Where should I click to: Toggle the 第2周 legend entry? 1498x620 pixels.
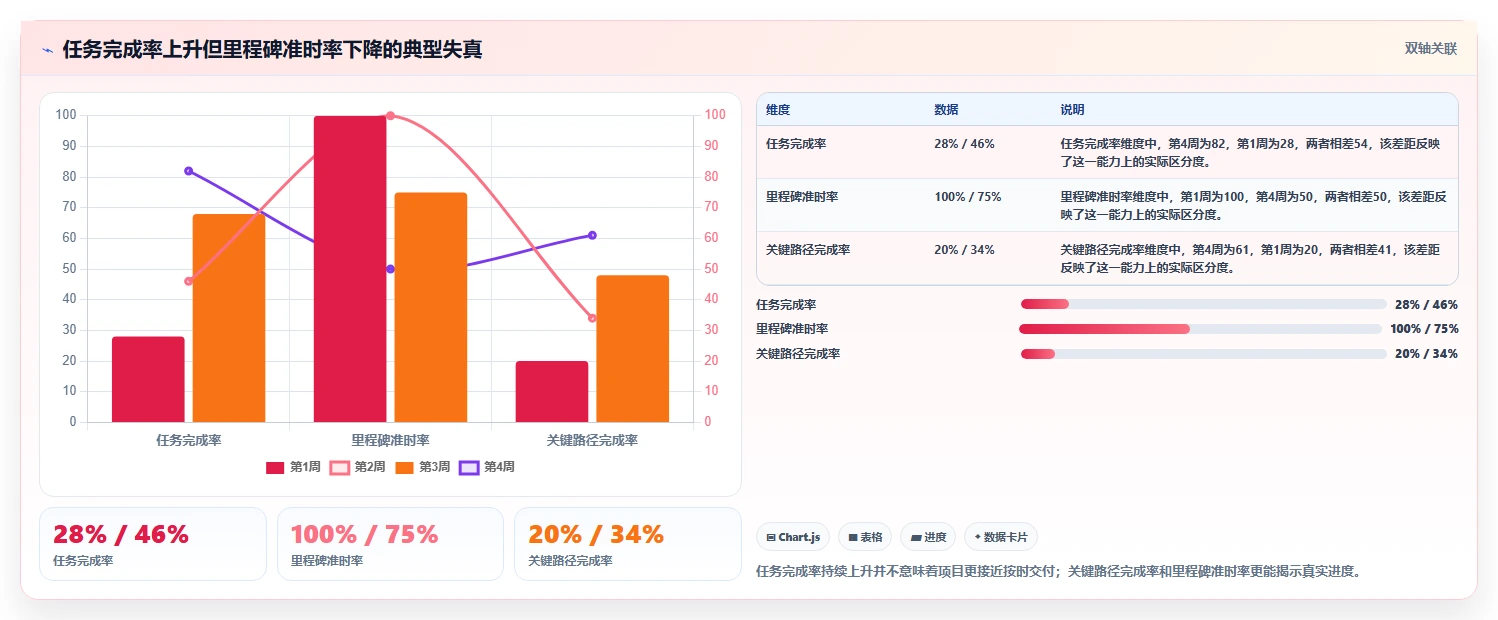point(358,467)
